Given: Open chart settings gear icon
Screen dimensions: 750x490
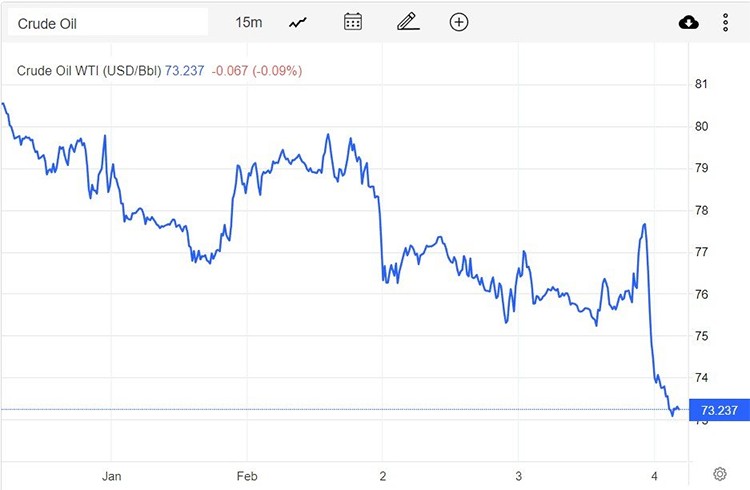Looking at the screenshot, I should point(719,473).
